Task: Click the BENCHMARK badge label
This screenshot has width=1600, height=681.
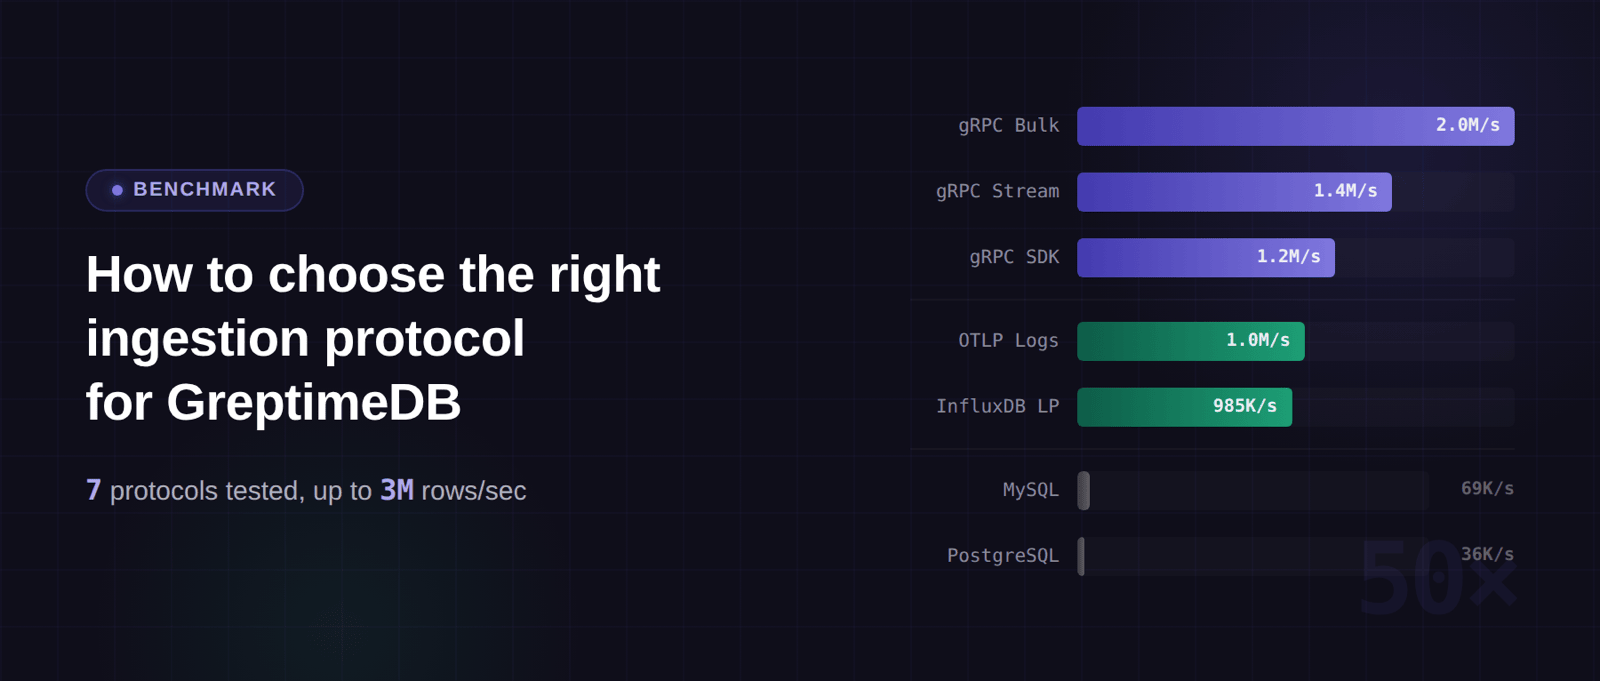Action: click(x=204, y=190)
